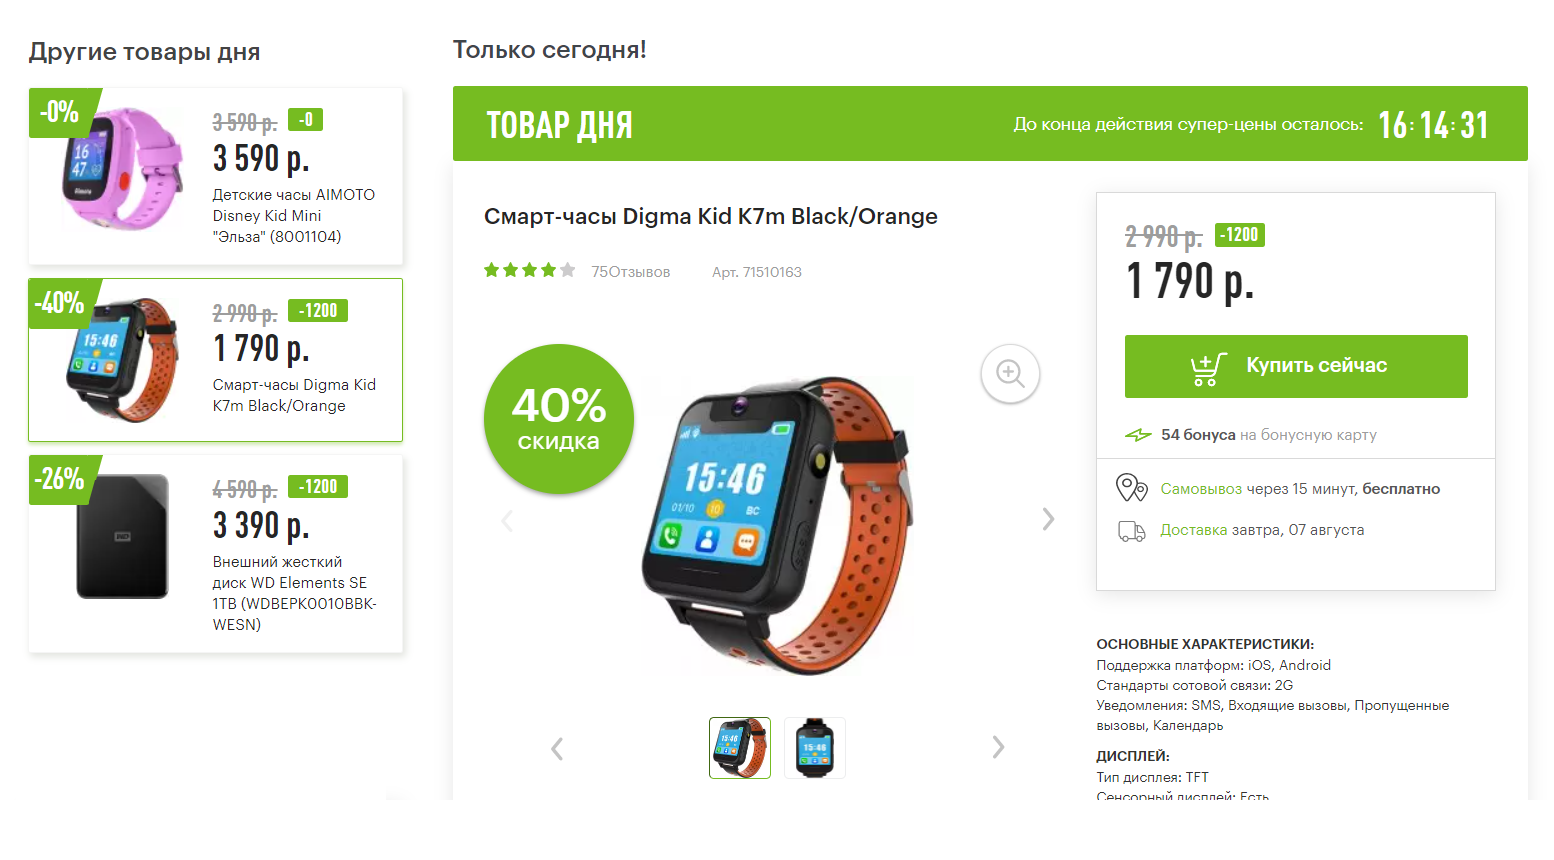This screenshot has width=1554, height=860.
Task: Select Digma Kid K7m deal card in sidebar
Action: pyautogui.click(x=216, y=360)
